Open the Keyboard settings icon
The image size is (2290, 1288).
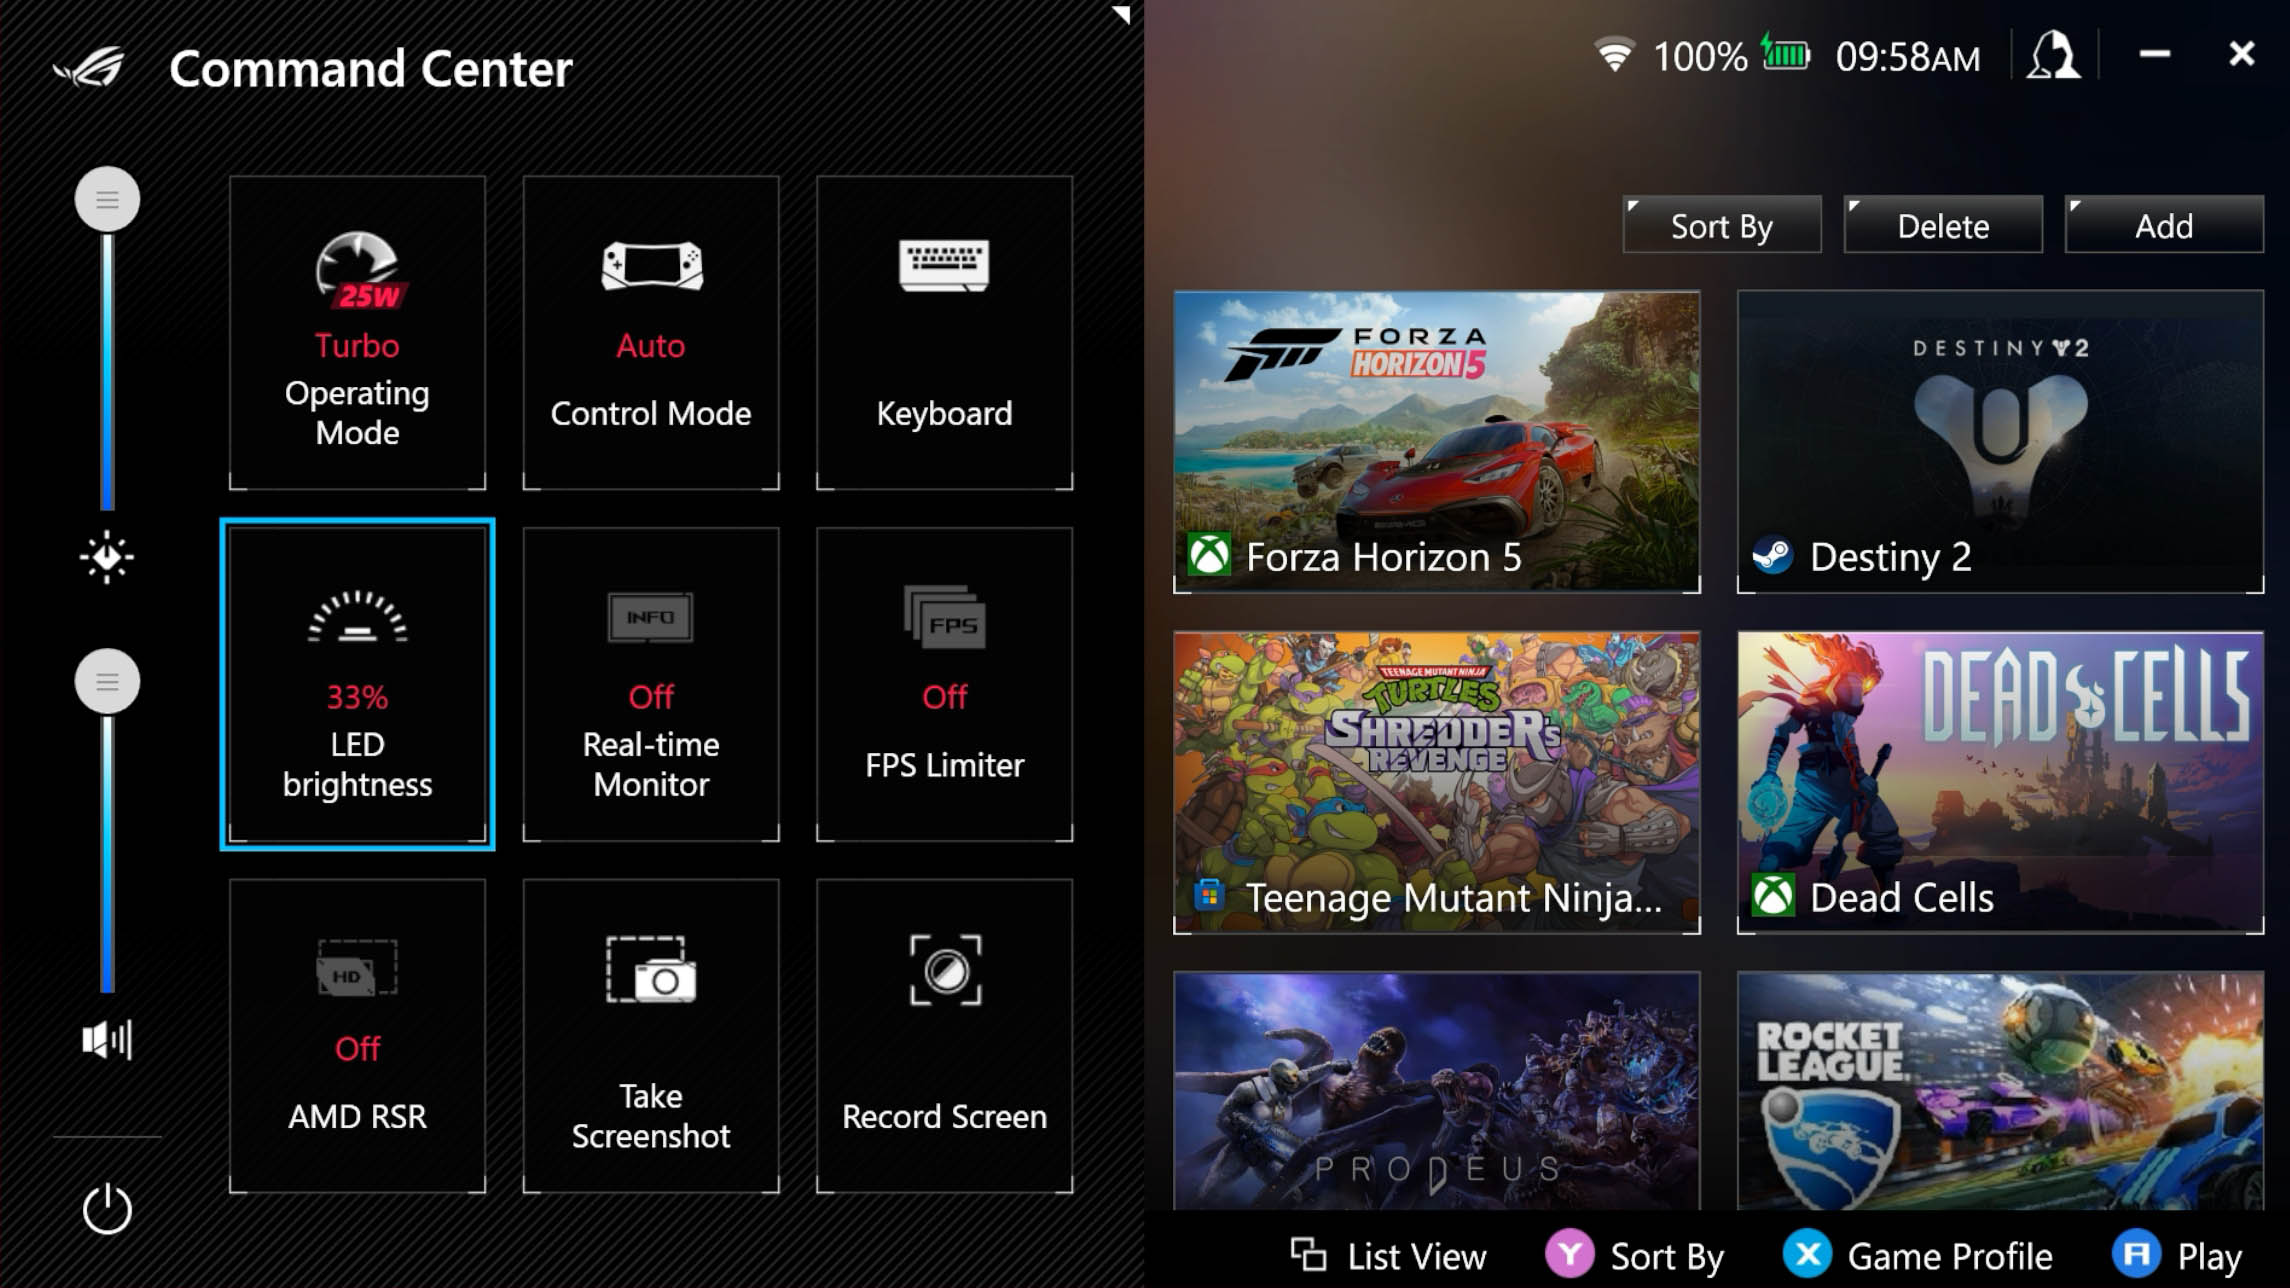944,332
